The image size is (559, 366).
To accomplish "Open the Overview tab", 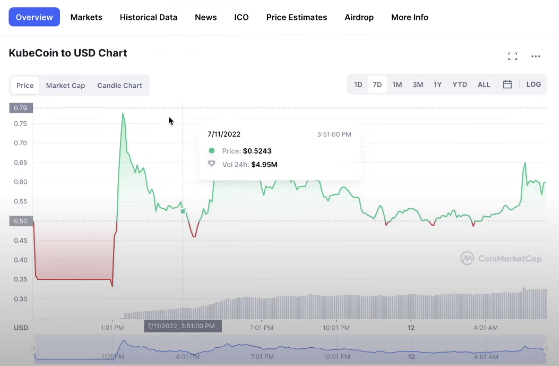I will (34, 17).
